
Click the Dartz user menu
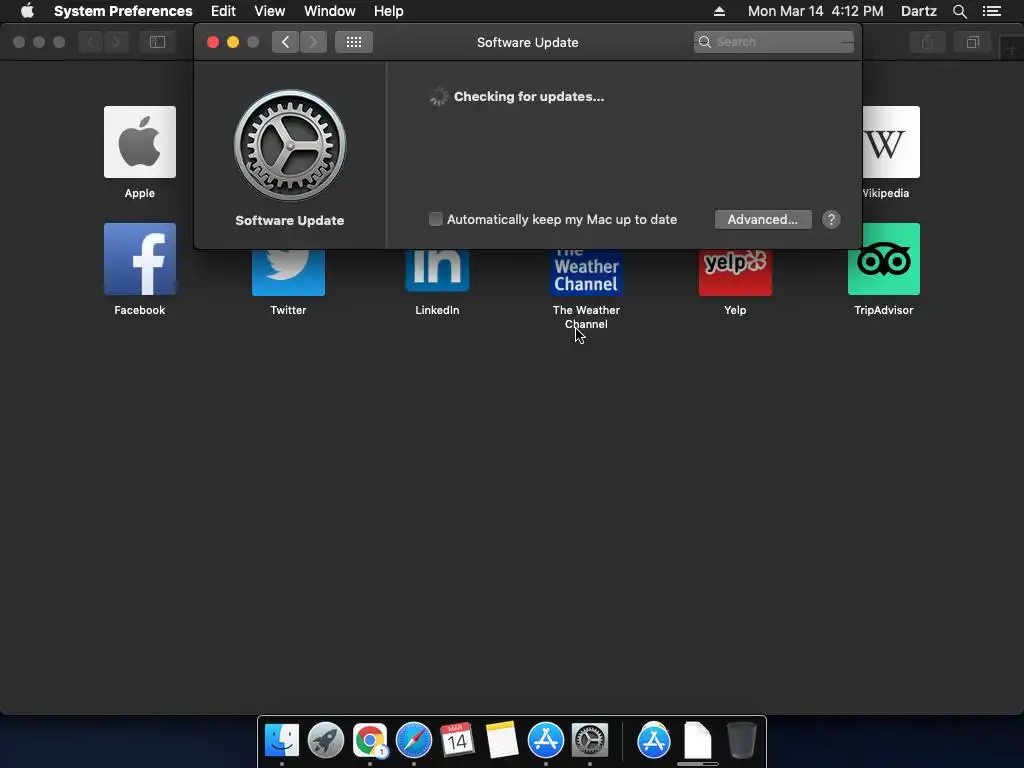pos(918,11)
